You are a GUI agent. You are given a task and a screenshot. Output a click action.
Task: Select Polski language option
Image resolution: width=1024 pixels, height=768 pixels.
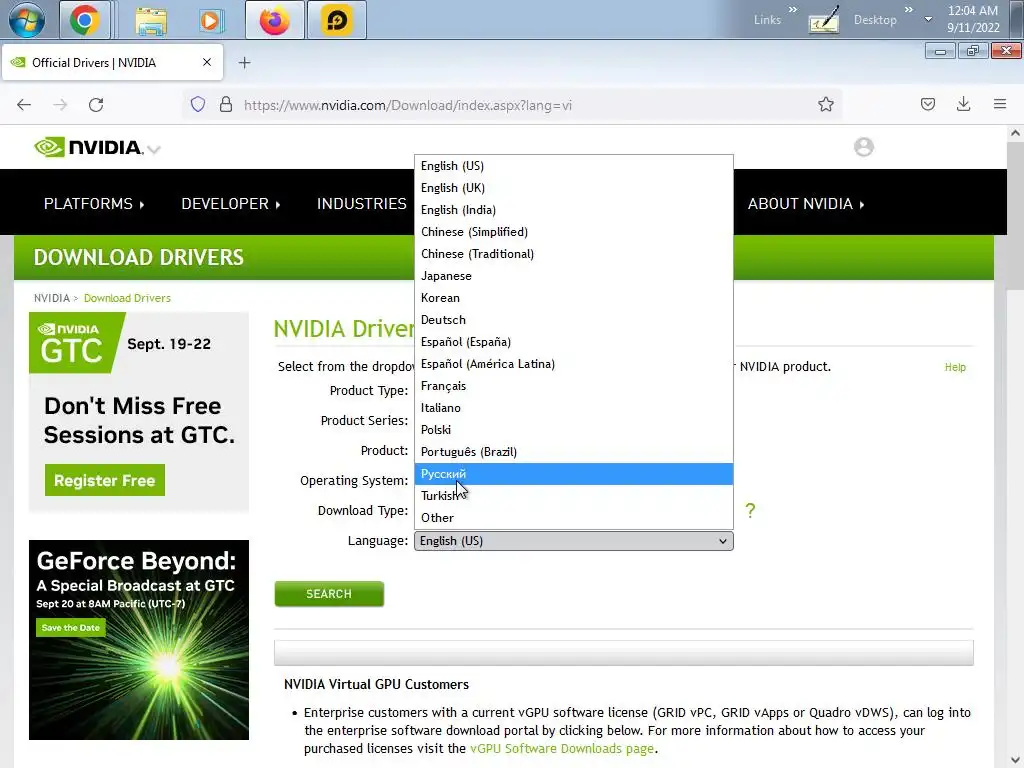pyautogui.click(x=573, y=430)
